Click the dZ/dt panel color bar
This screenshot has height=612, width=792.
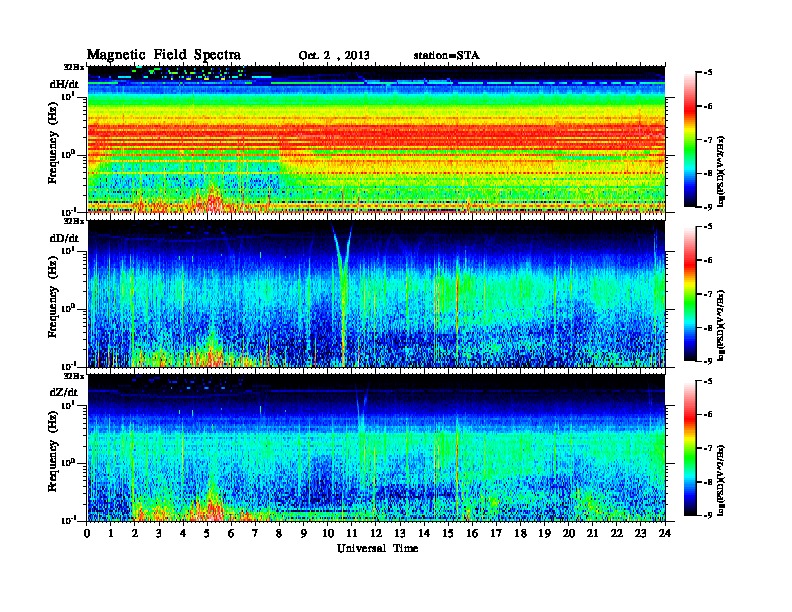[690, 447]
